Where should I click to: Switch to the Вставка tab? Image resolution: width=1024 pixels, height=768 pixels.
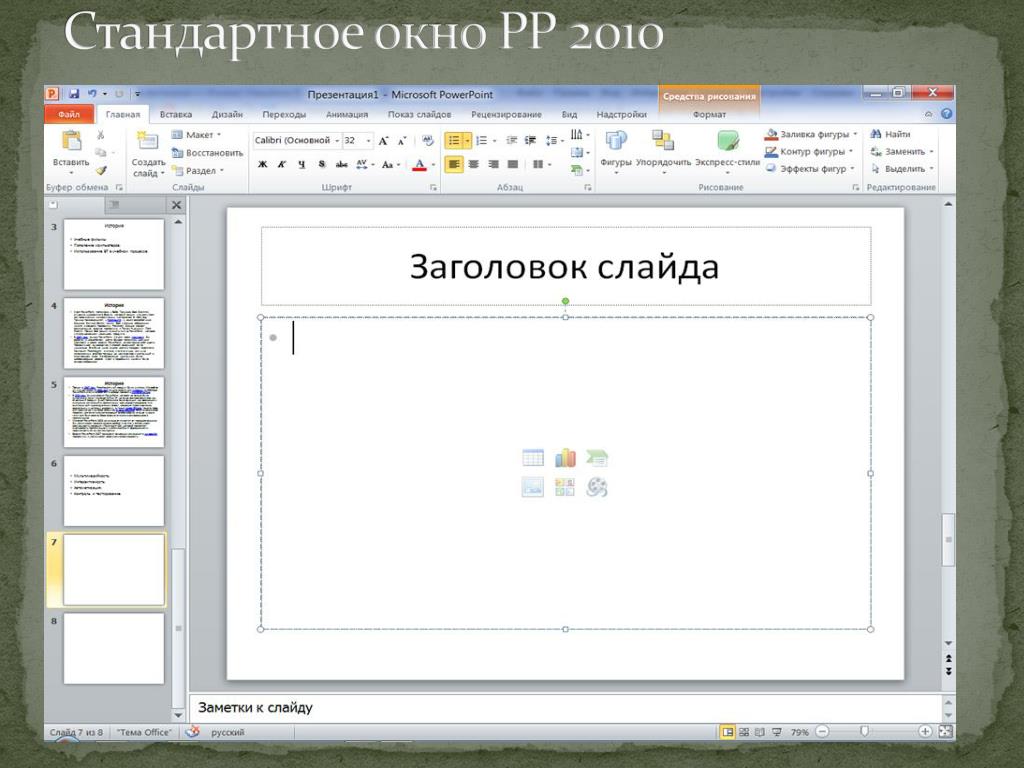(x=176, y=114)
